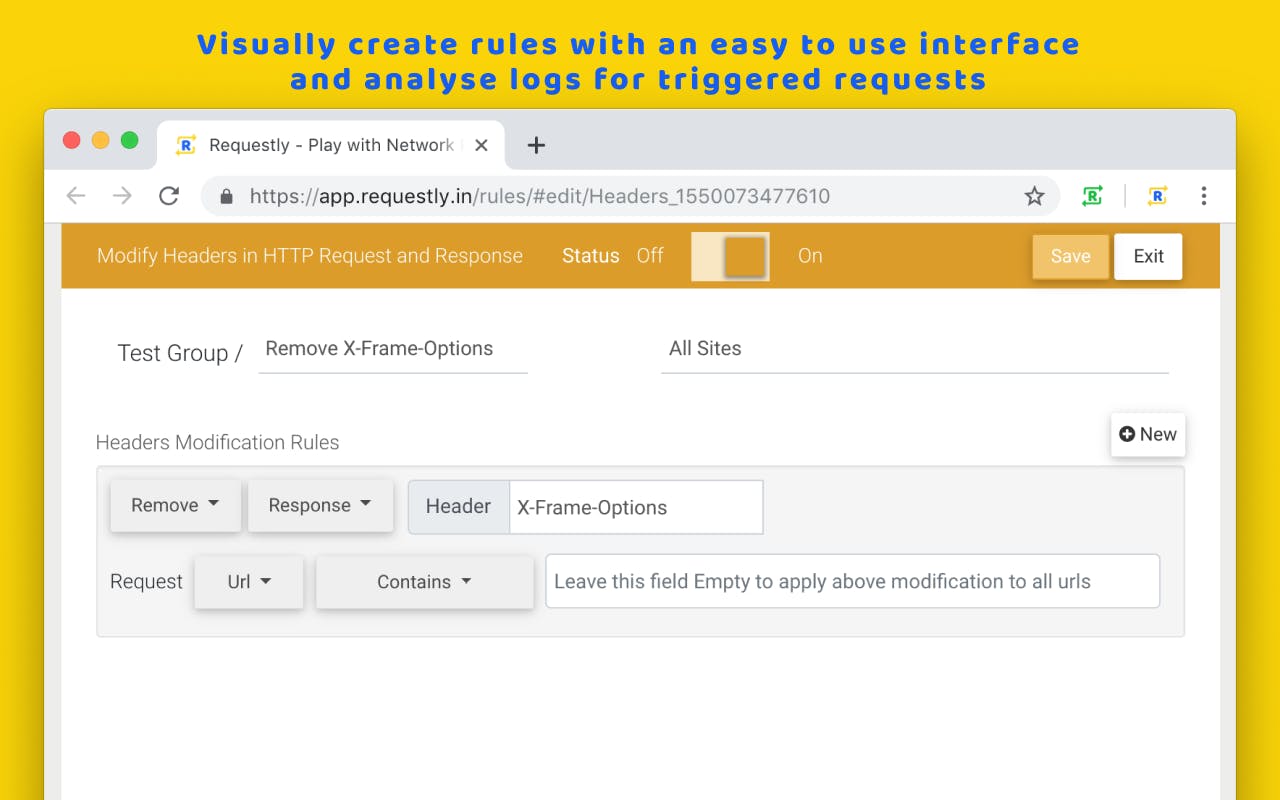Image resolution: width=1280 pixels, height=800 pixels.
Task: Click the browser forward arrow
Action: [x=122, y=196]
